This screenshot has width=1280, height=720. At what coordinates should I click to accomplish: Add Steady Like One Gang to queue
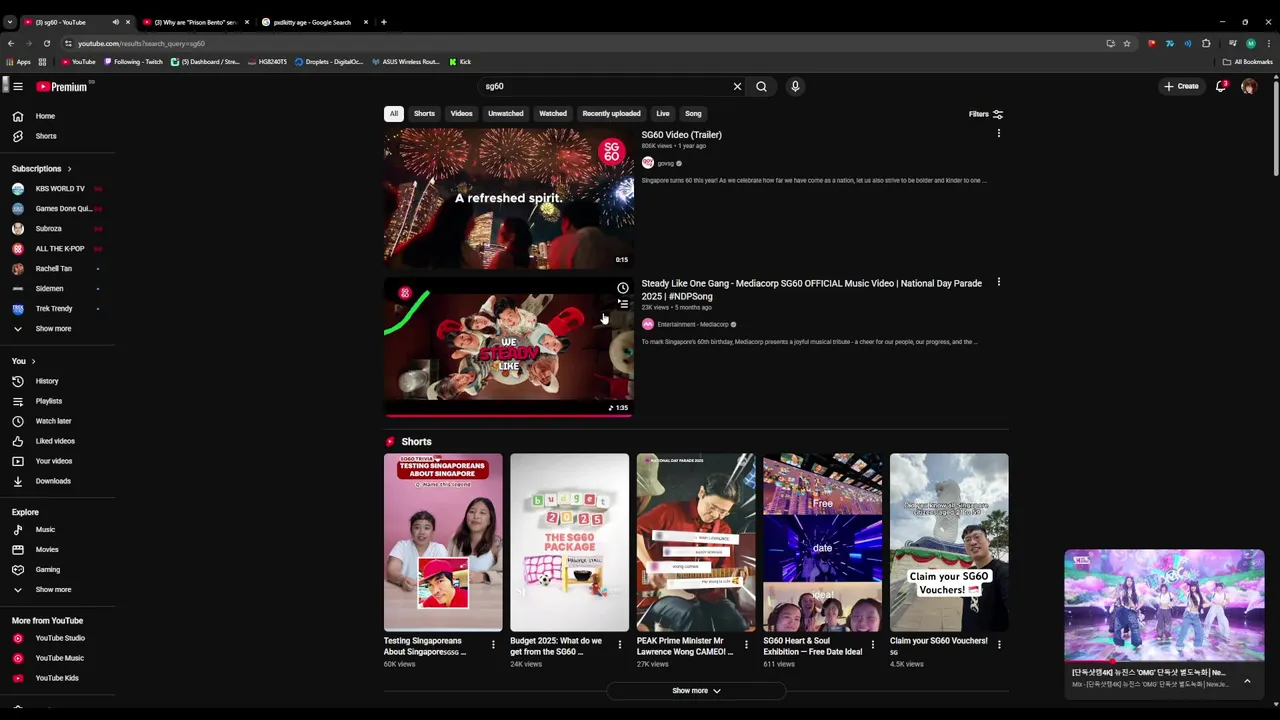[x=623, y=304]
